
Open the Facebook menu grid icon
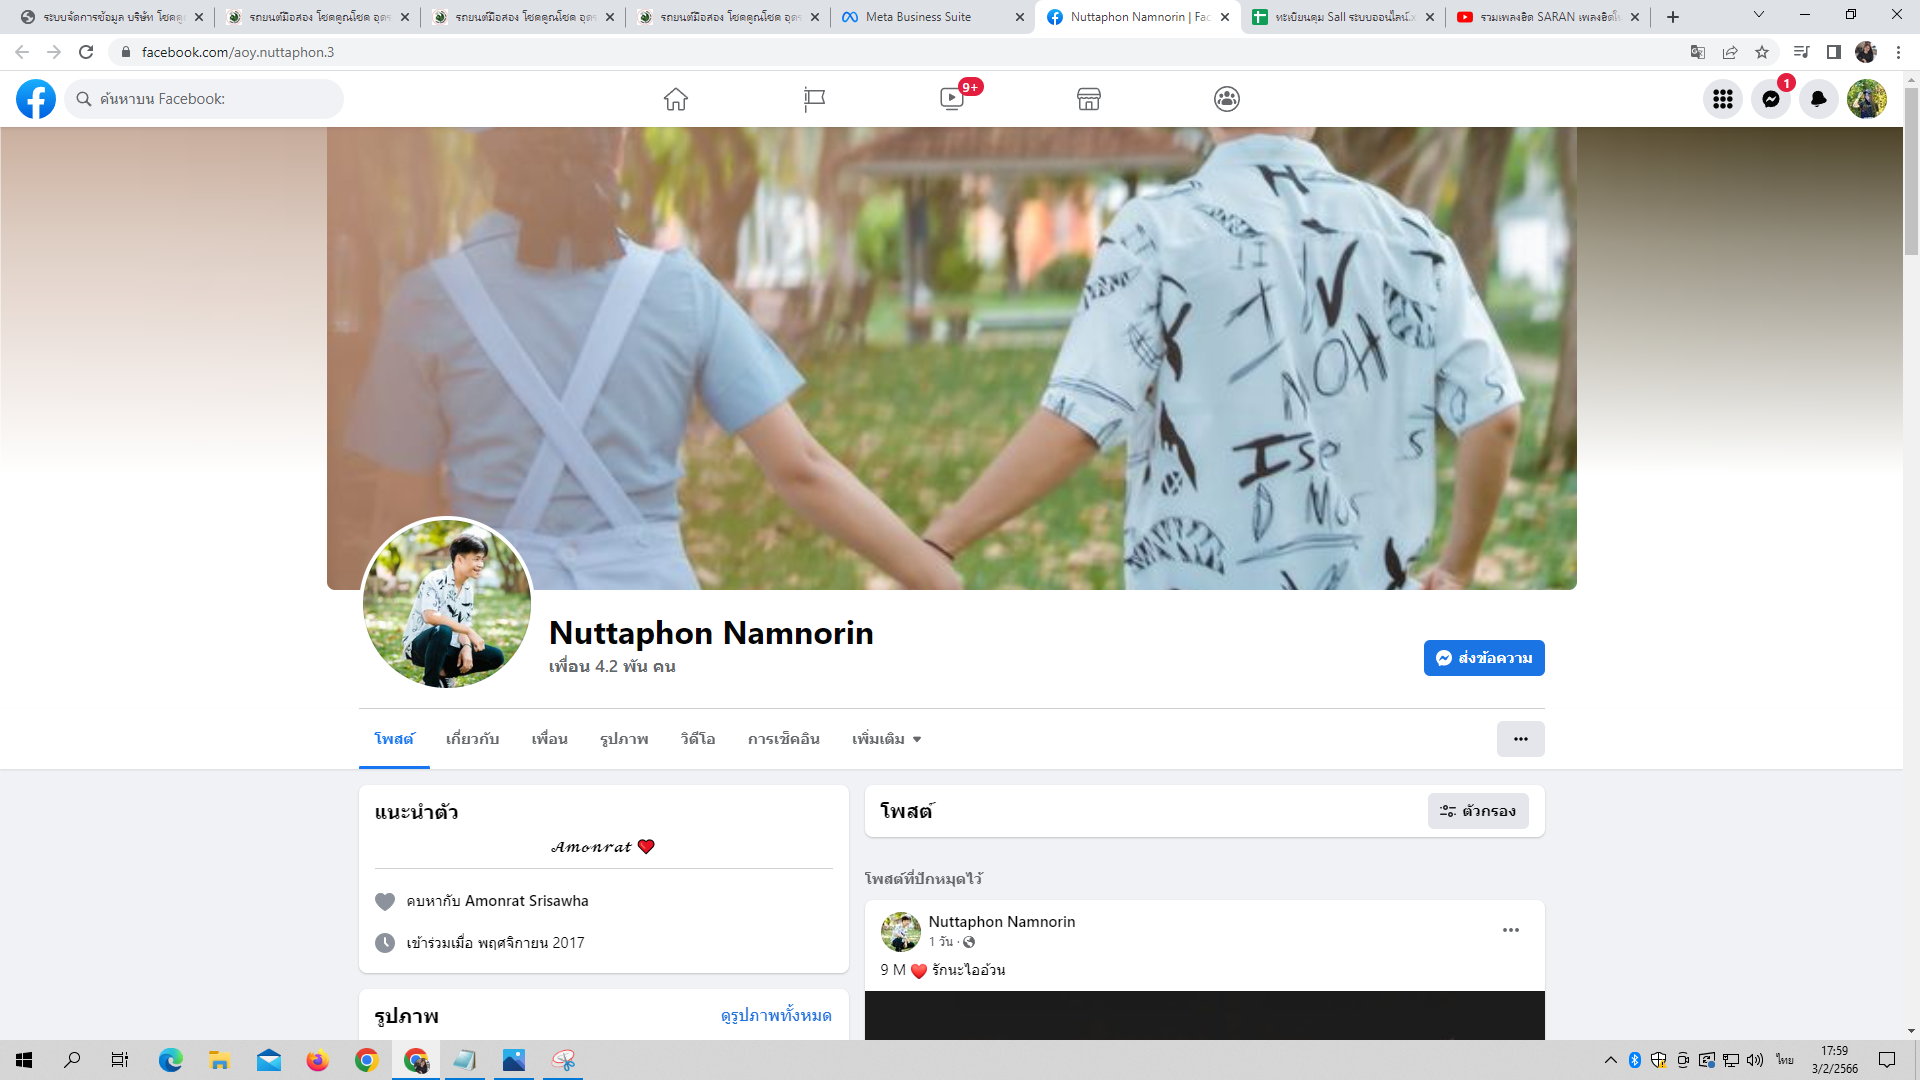1723,99
